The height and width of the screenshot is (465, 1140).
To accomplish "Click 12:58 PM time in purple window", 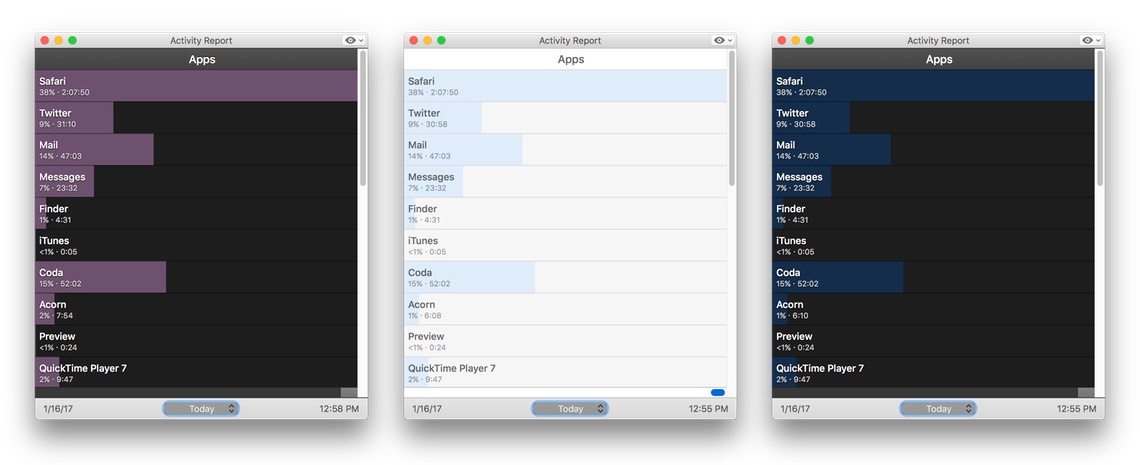I will click(339, 409).
